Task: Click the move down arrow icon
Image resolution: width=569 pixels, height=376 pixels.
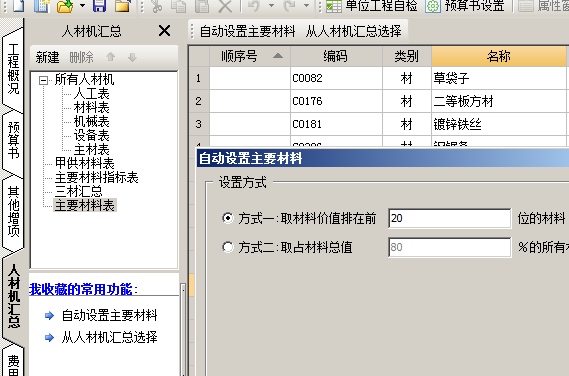Action: pos(132,57)
